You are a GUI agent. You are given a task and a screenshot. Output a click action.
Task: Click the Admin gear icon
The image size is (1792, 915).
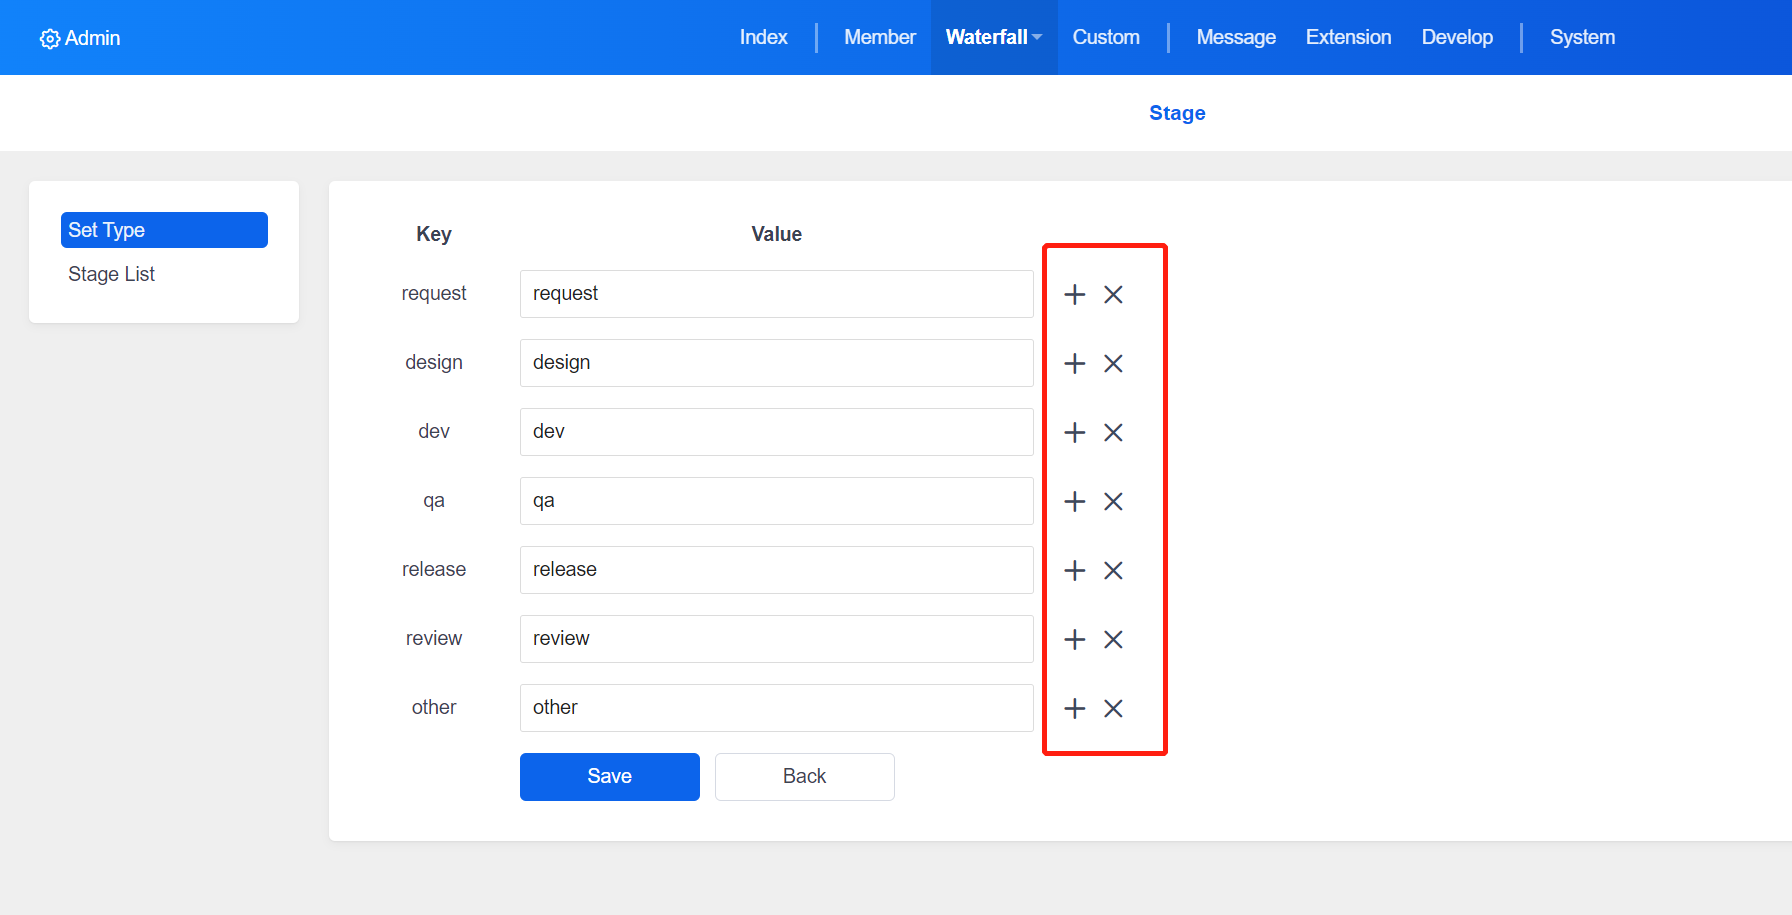point(49,39)
